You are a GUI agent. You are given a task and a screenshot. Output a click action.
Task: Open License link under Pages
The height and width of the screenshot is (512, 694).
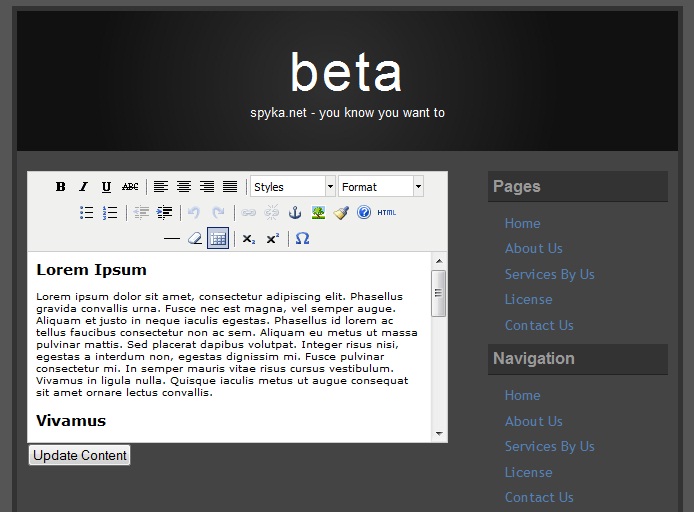click(528, 299)
